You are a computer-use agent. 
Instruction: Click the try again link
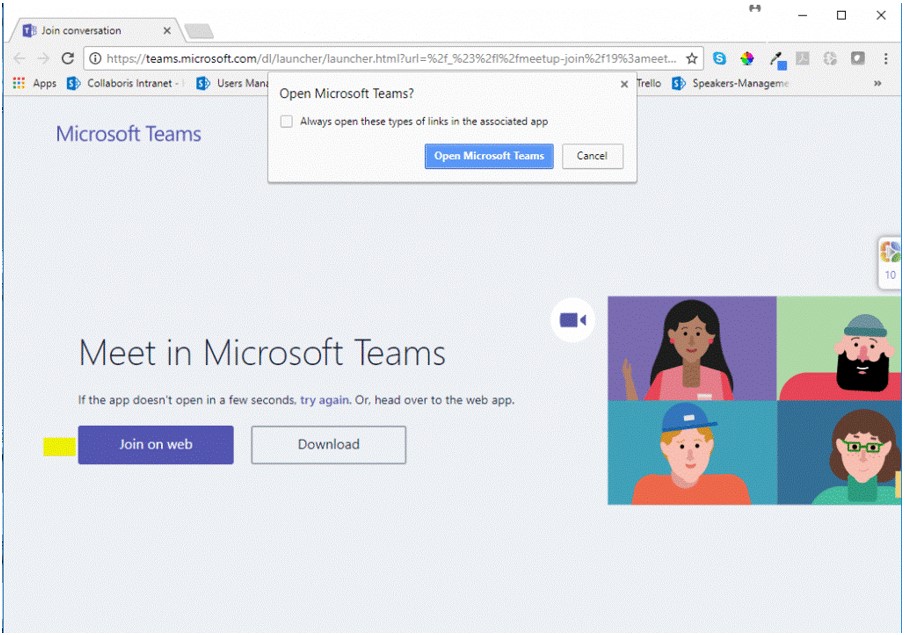point(324,400)
